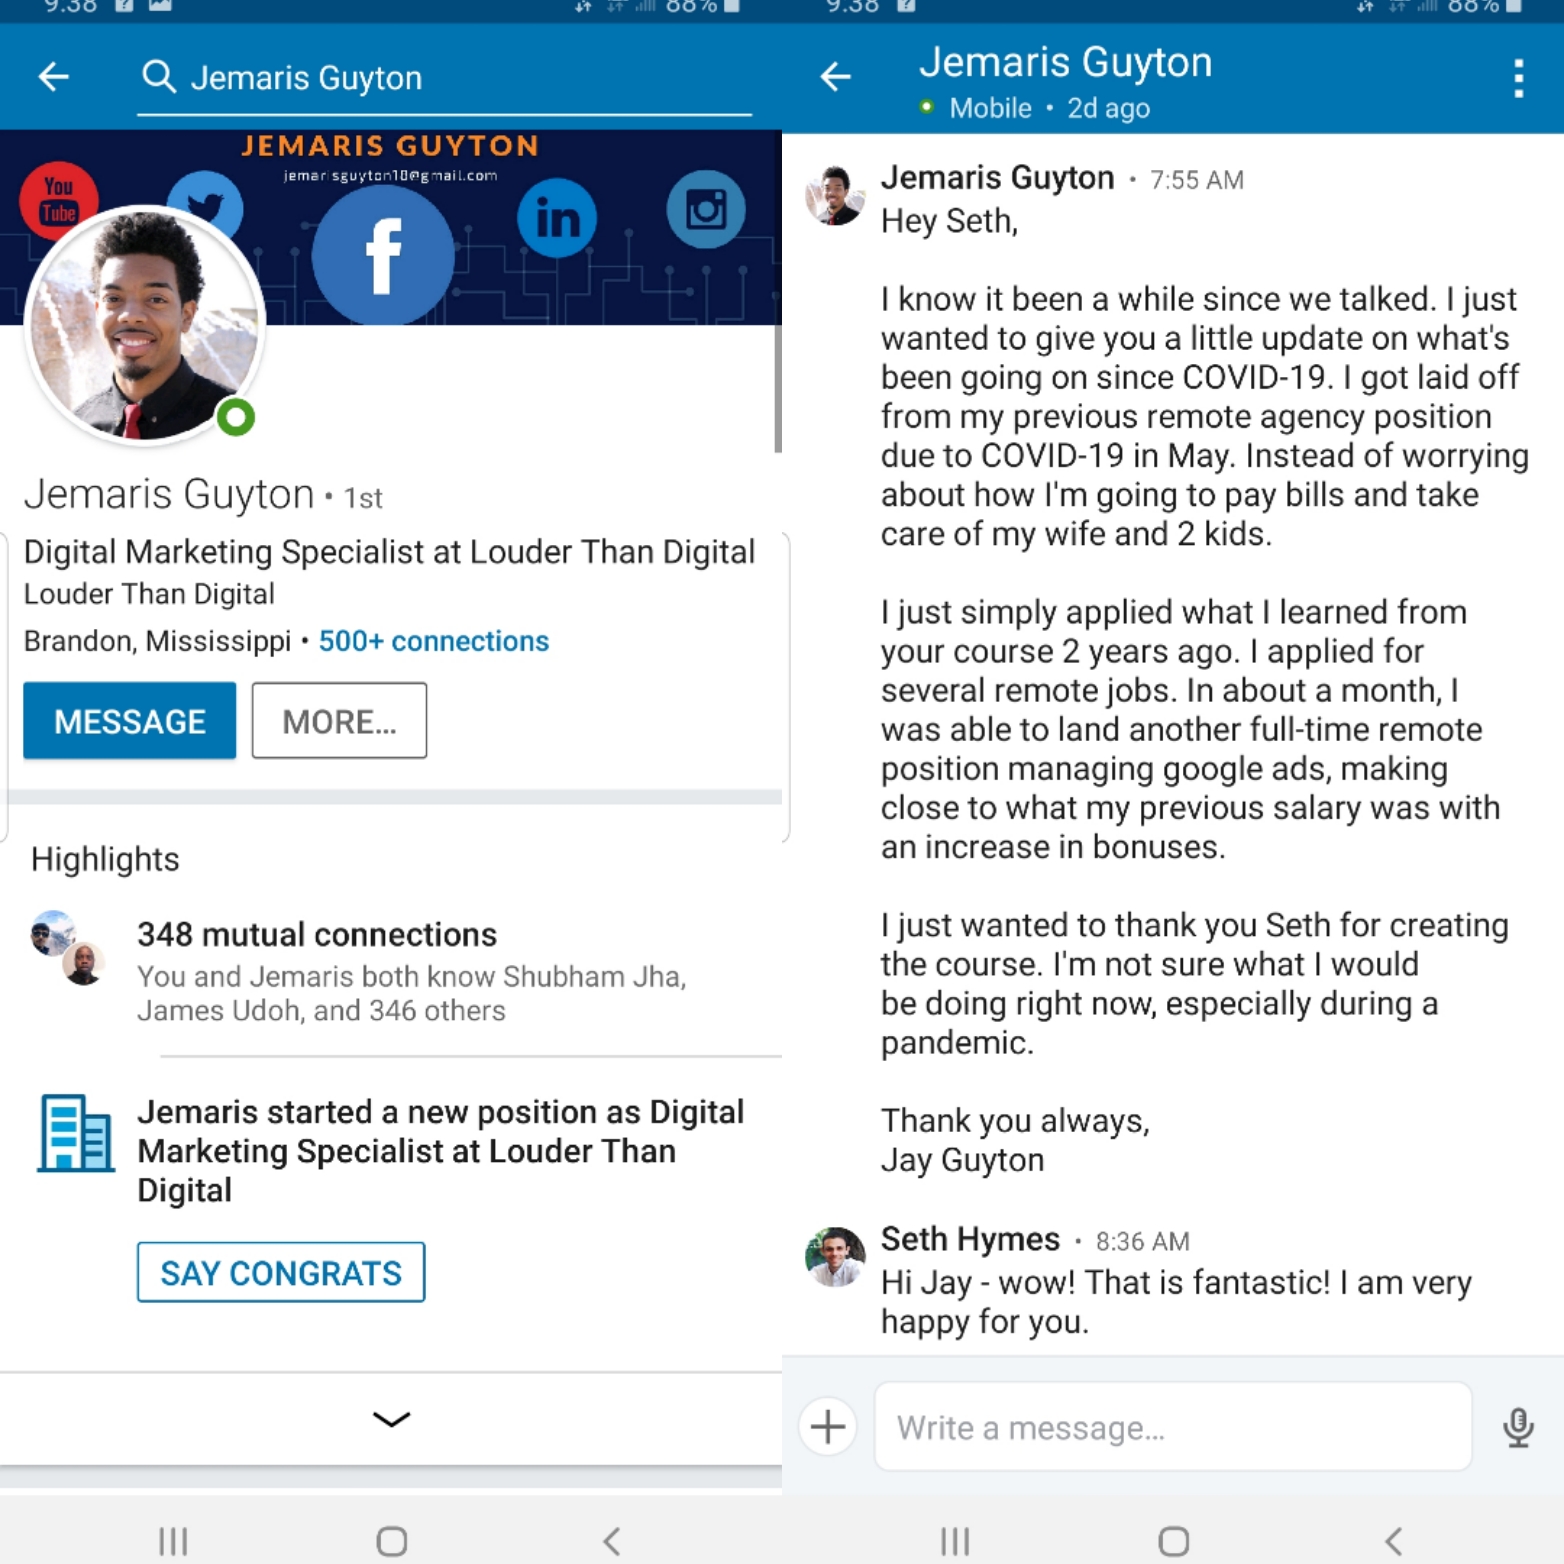
Task: Expand the profile highlights chevron
Action: (x=391, y=1419)
